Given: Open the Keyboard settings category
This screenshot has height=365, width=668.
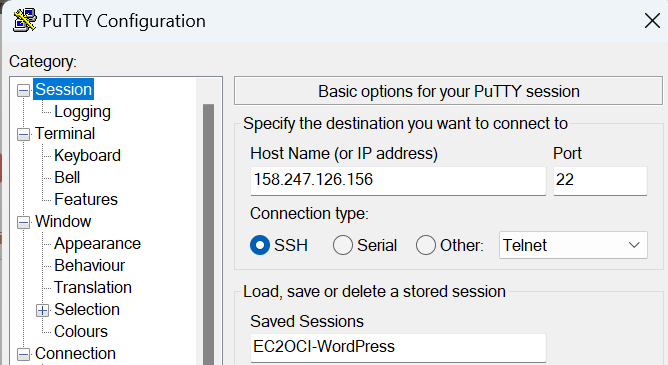Looking at the screenshot, I should (87, 155).
